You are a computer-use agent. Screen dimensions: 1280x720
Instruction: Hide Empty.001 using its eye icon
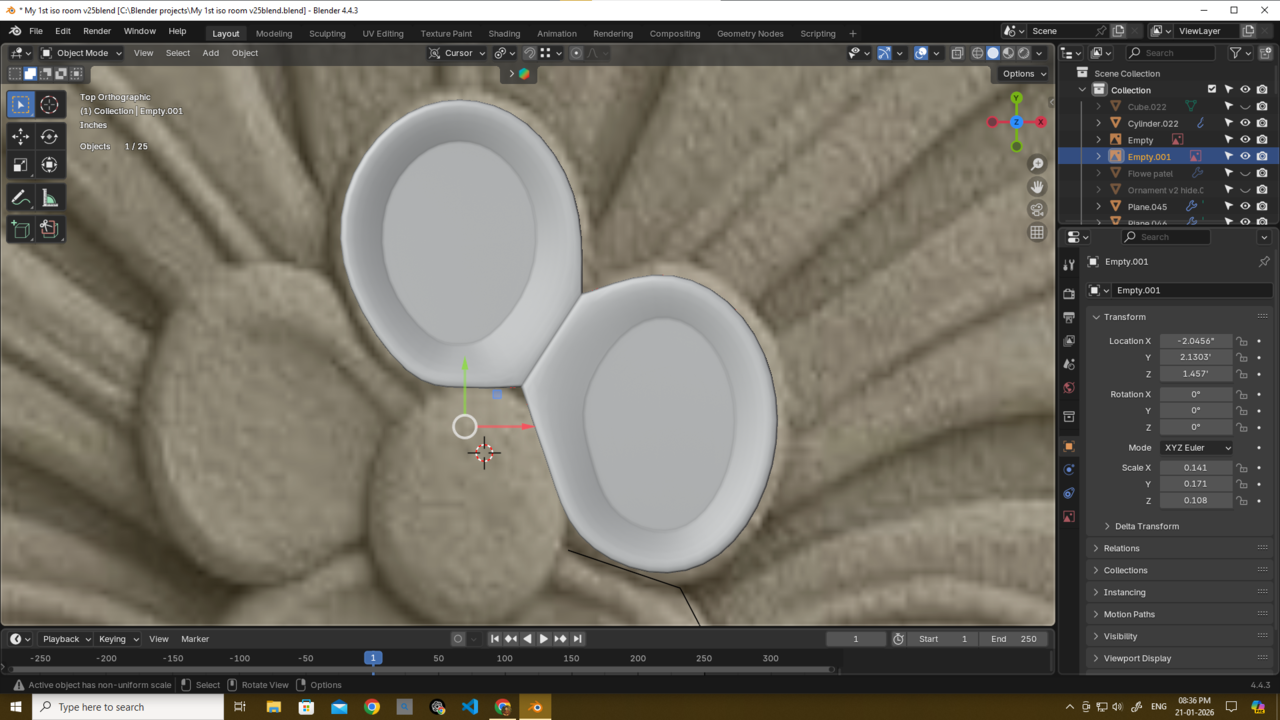tap(1245, 156)
